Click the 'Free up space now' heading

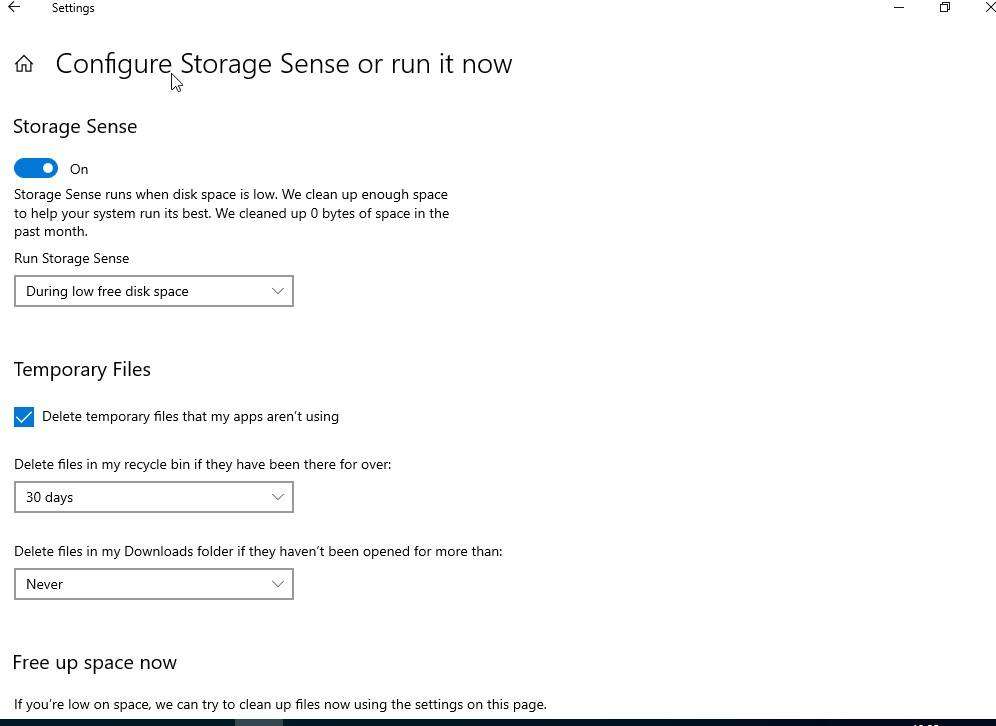[x=95, y=662]
